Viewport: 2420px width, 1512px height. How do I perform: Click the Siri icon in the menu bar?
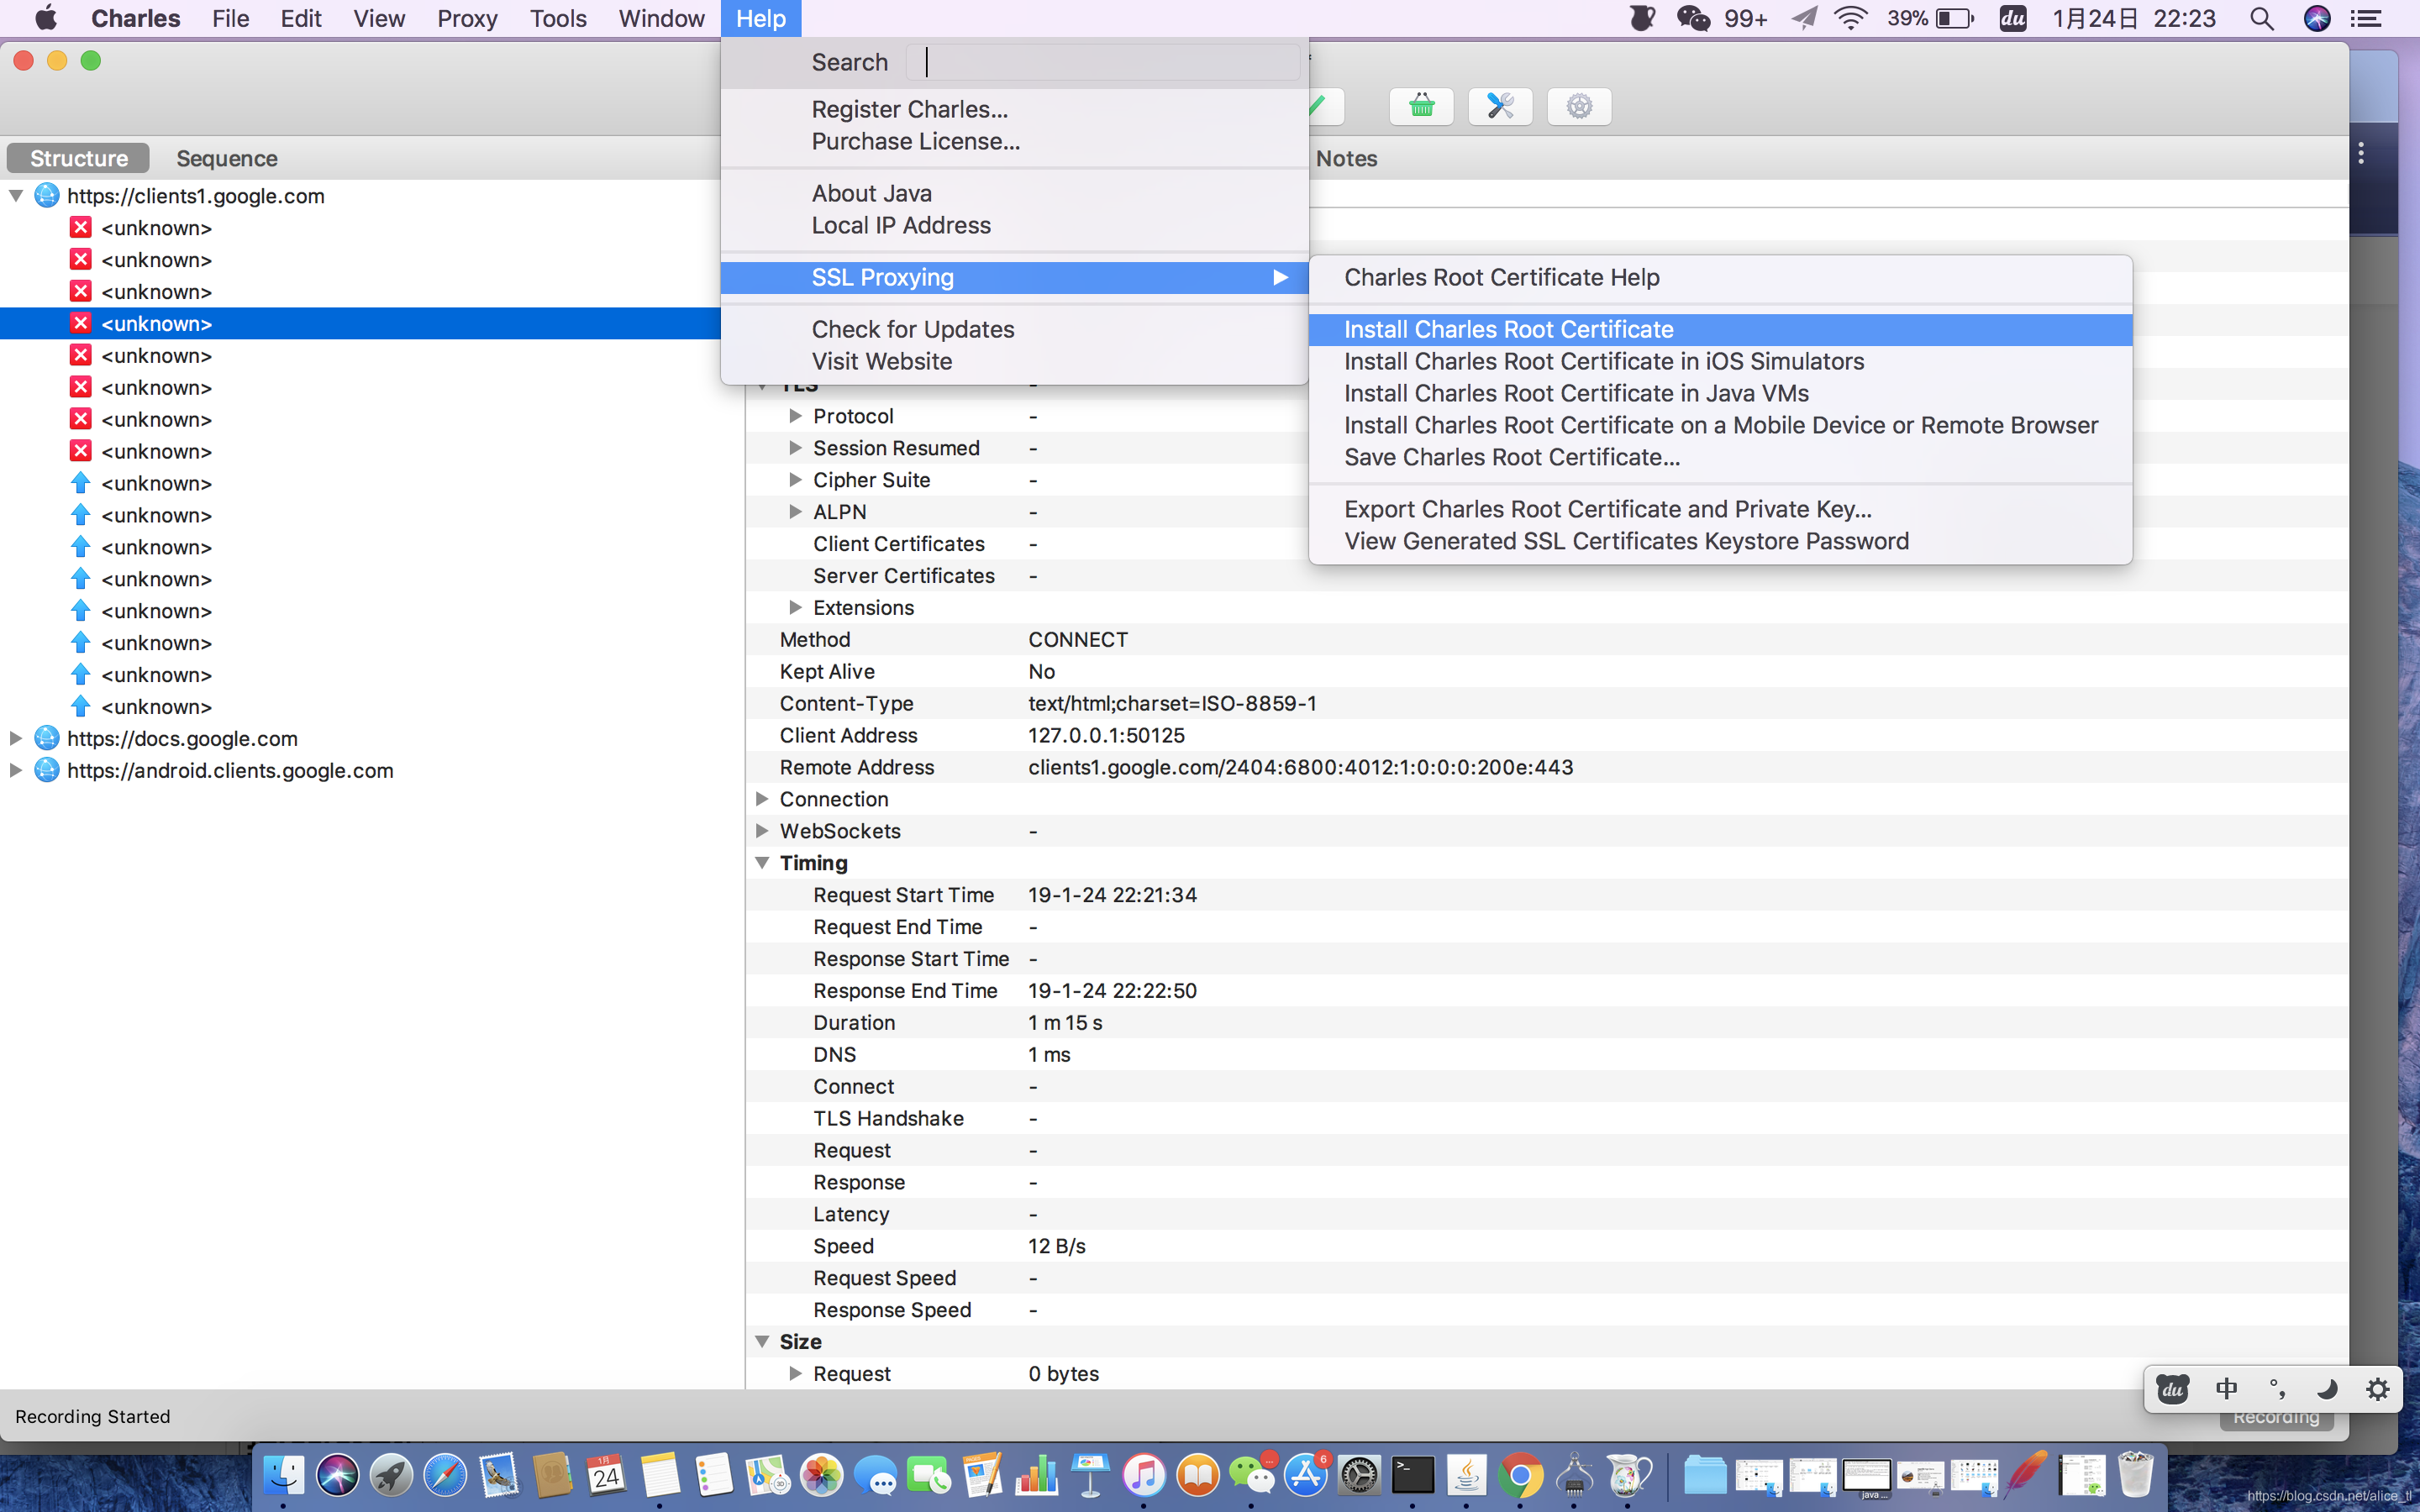[x=2317, y=18]
